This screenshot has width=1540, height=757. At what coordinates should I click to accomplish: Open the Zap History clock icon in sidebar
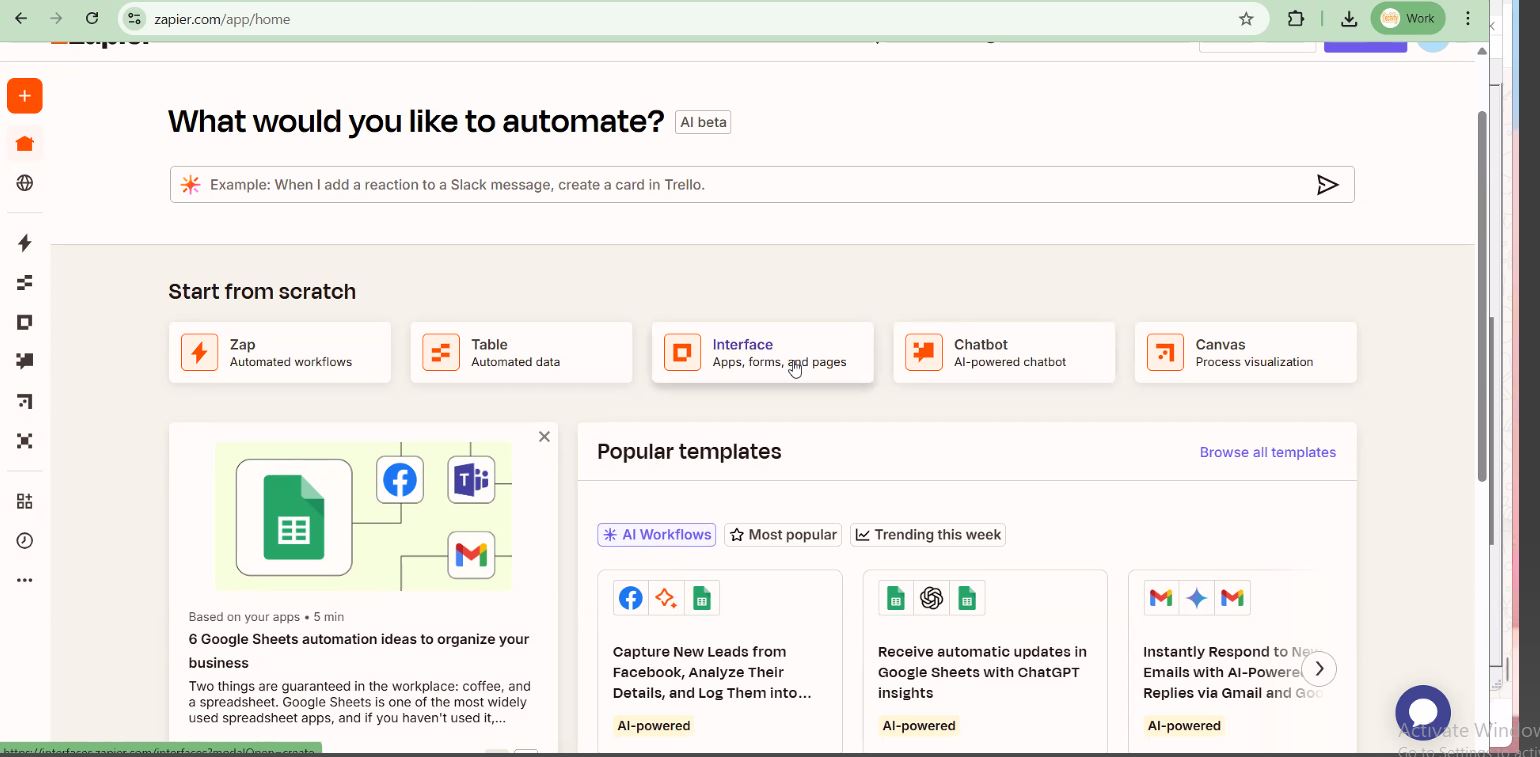coord(25,541)
